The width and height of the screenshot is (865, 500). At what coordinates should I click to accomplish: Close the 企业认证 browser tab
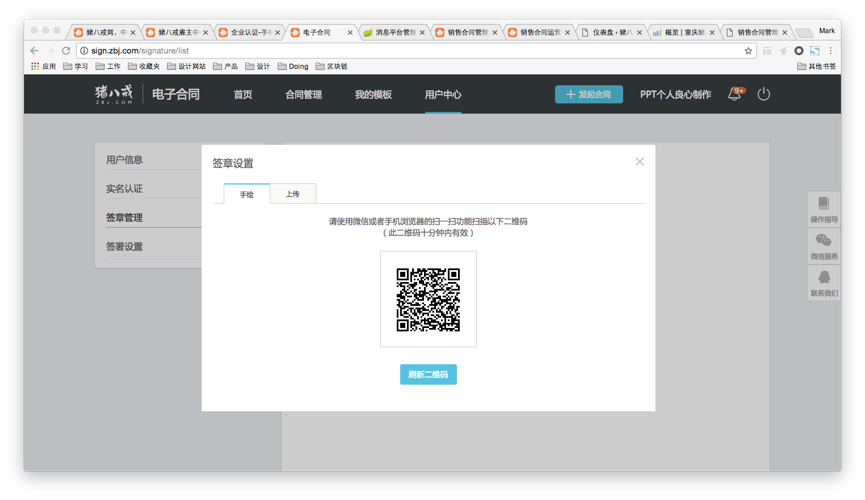coord(277,33)
